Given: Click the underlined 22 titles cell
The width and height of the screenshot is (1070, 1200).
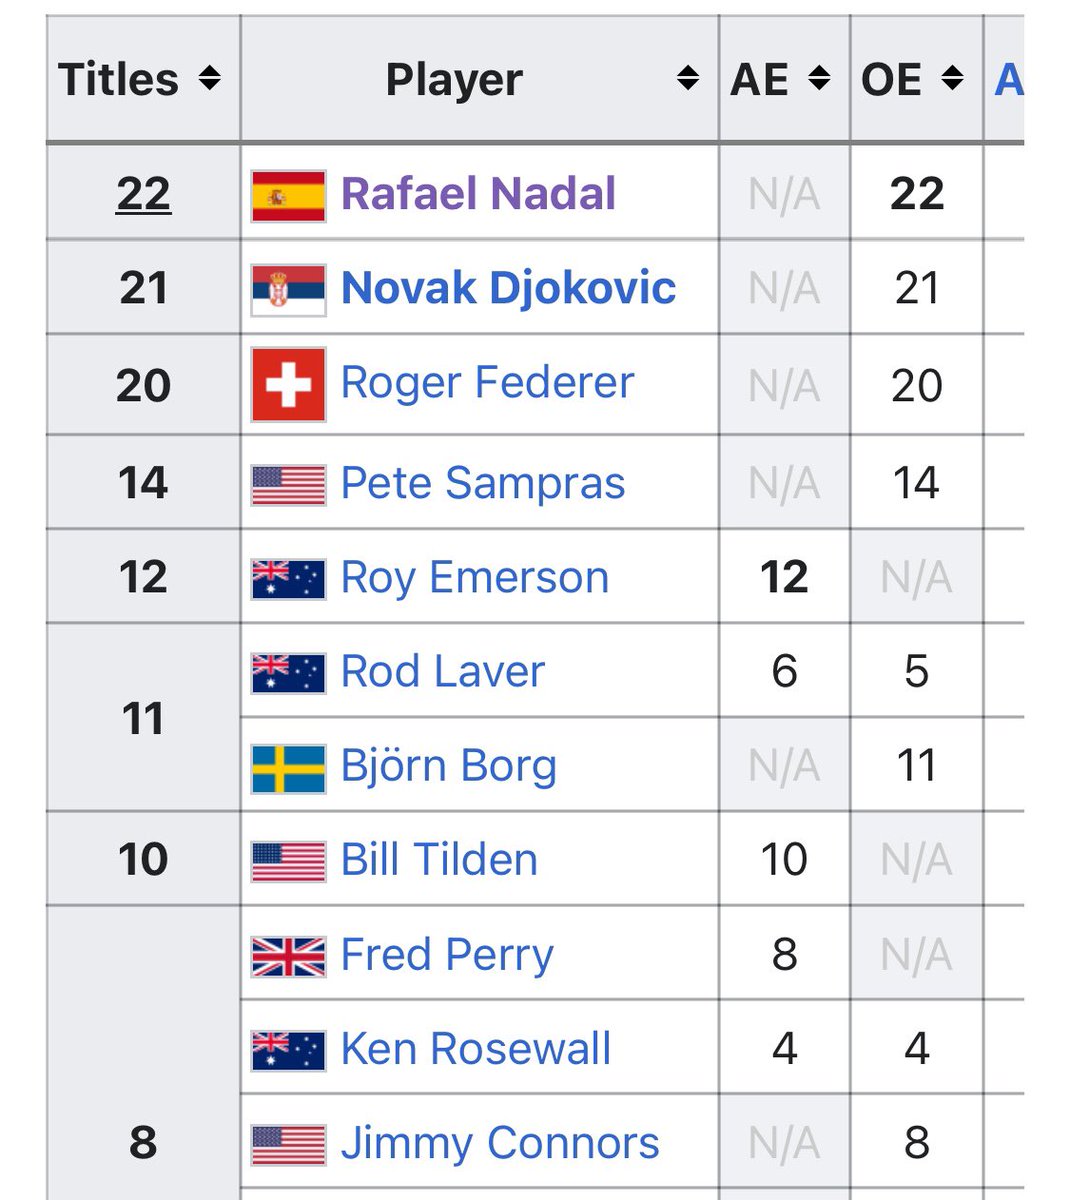Looking at the screenshot, I should [143, 194].
